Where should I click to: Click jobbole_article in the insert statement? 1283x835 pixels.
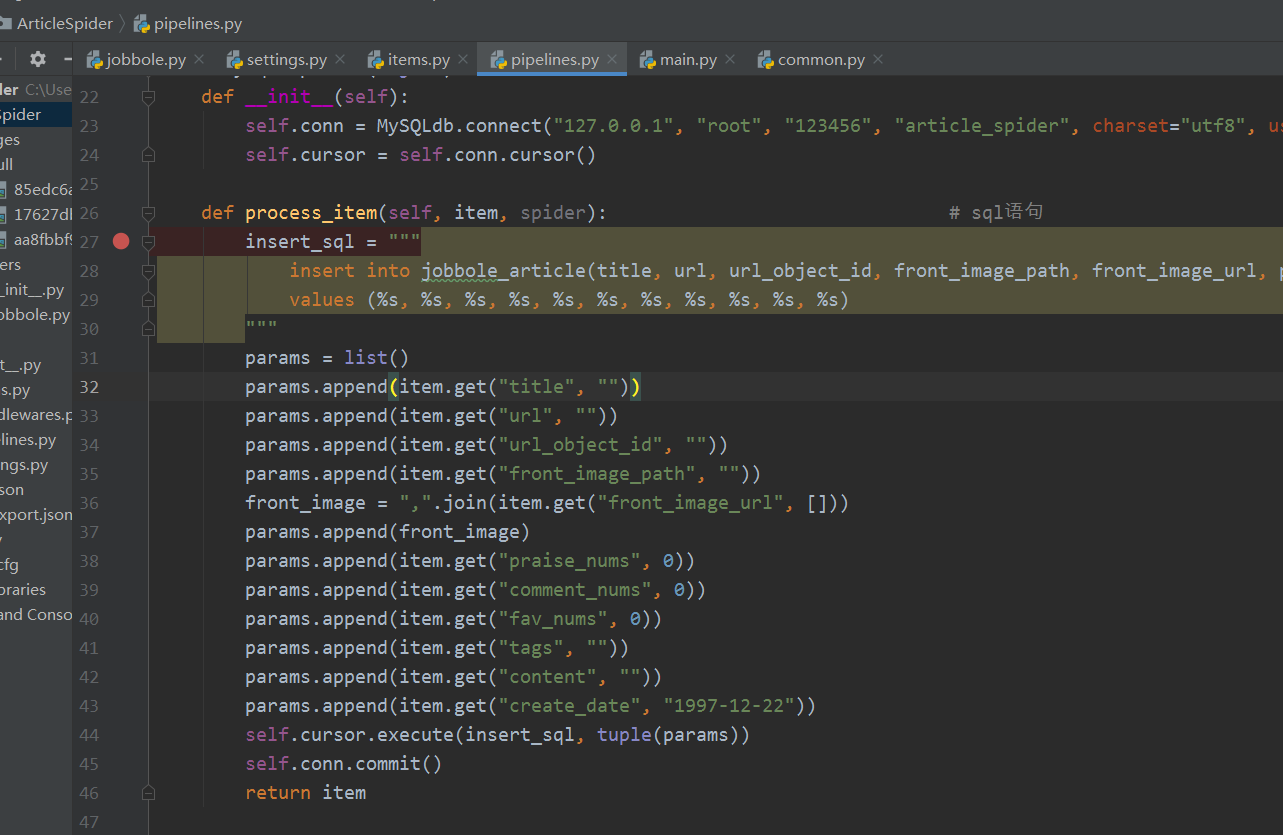(504, 270)
